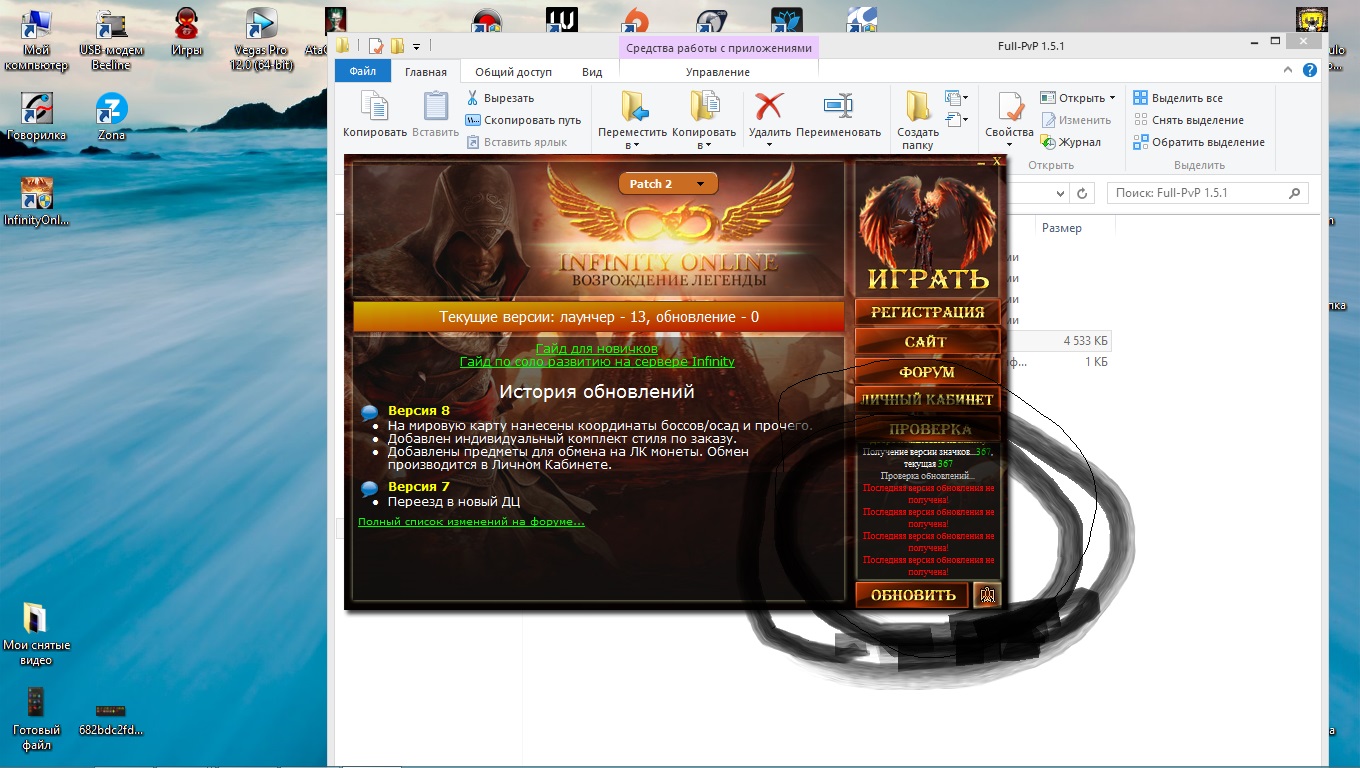This screenshot has width=1360, height=768.
Task: Switch to the Главная ribbon tab
Action: tap(426, 72)
